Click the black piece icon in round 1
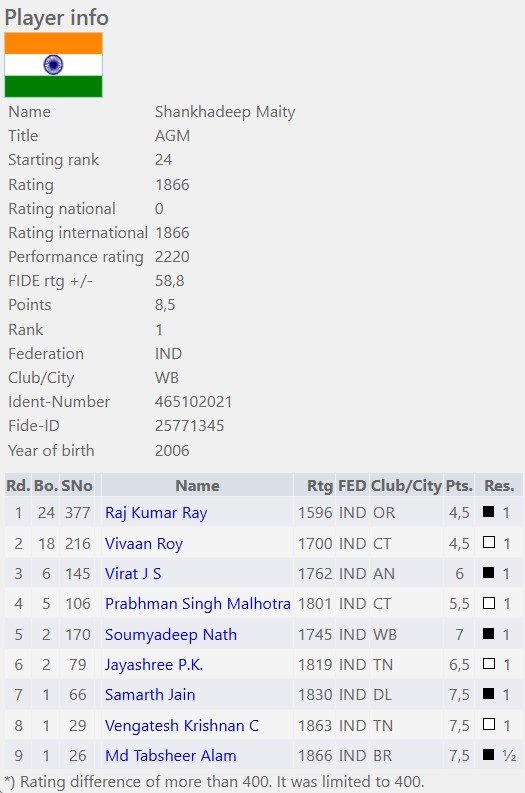 coord(489,511)
